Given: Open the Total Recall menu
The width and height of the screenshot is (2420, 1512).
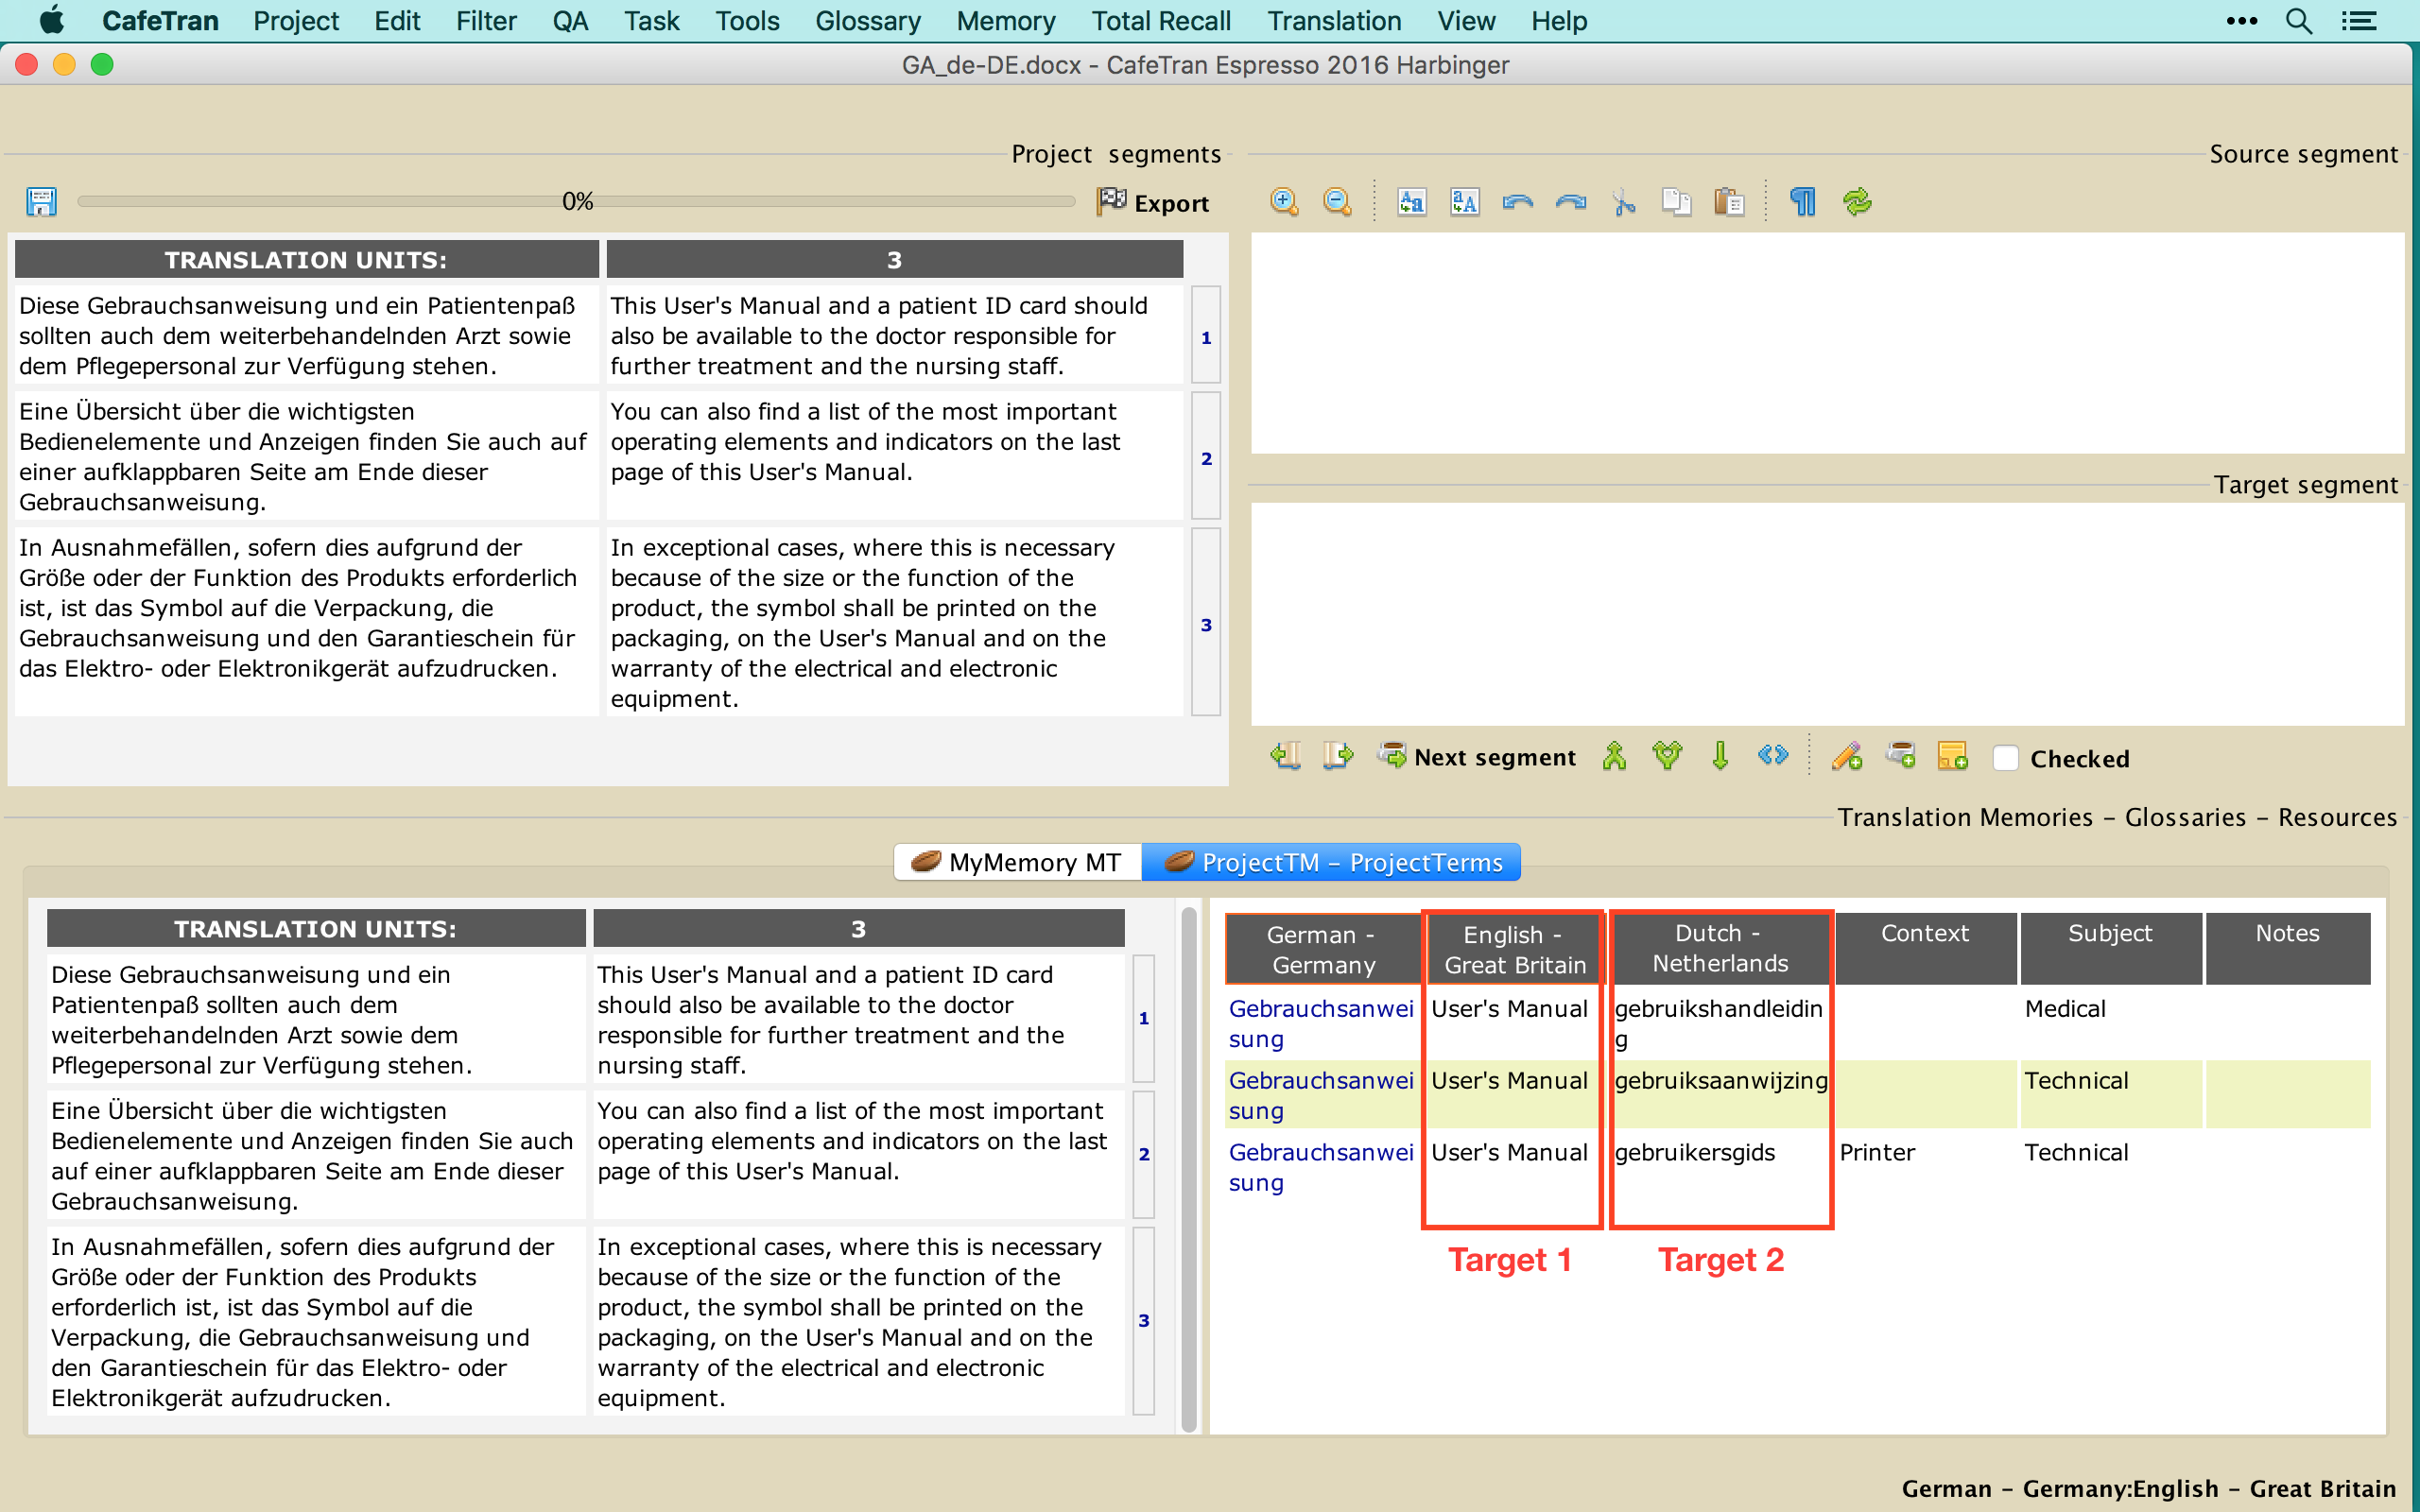Looking at the screenshot, I should click(x=1160, y=21).
